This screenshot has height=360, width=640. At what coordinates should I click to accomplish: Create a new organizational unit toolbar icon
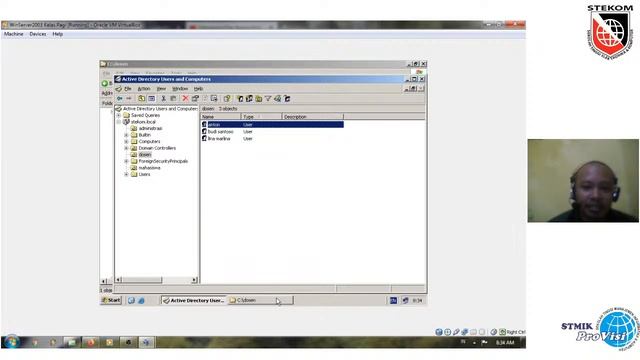click(258, 99)
